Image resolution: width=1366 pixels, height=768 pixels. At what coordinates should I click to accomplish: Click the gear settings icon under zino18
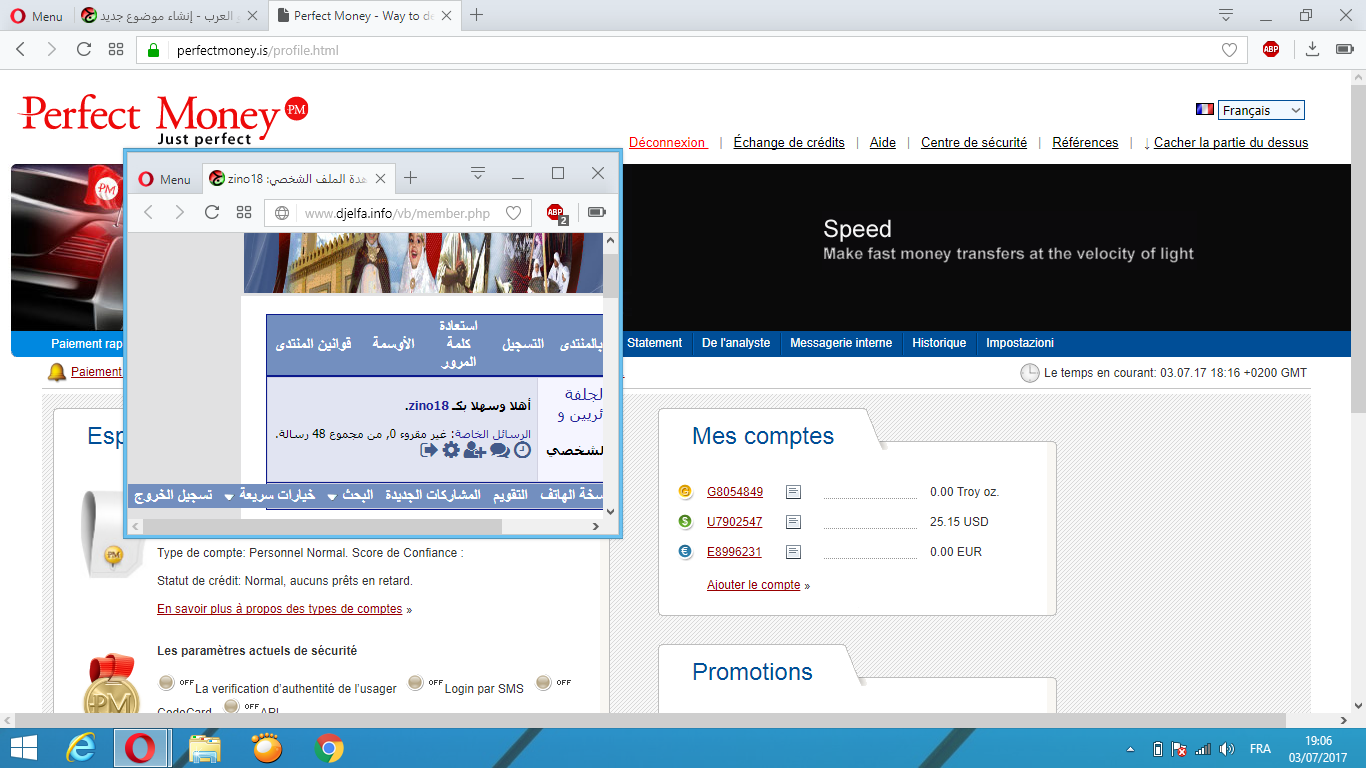coord(451,450)
